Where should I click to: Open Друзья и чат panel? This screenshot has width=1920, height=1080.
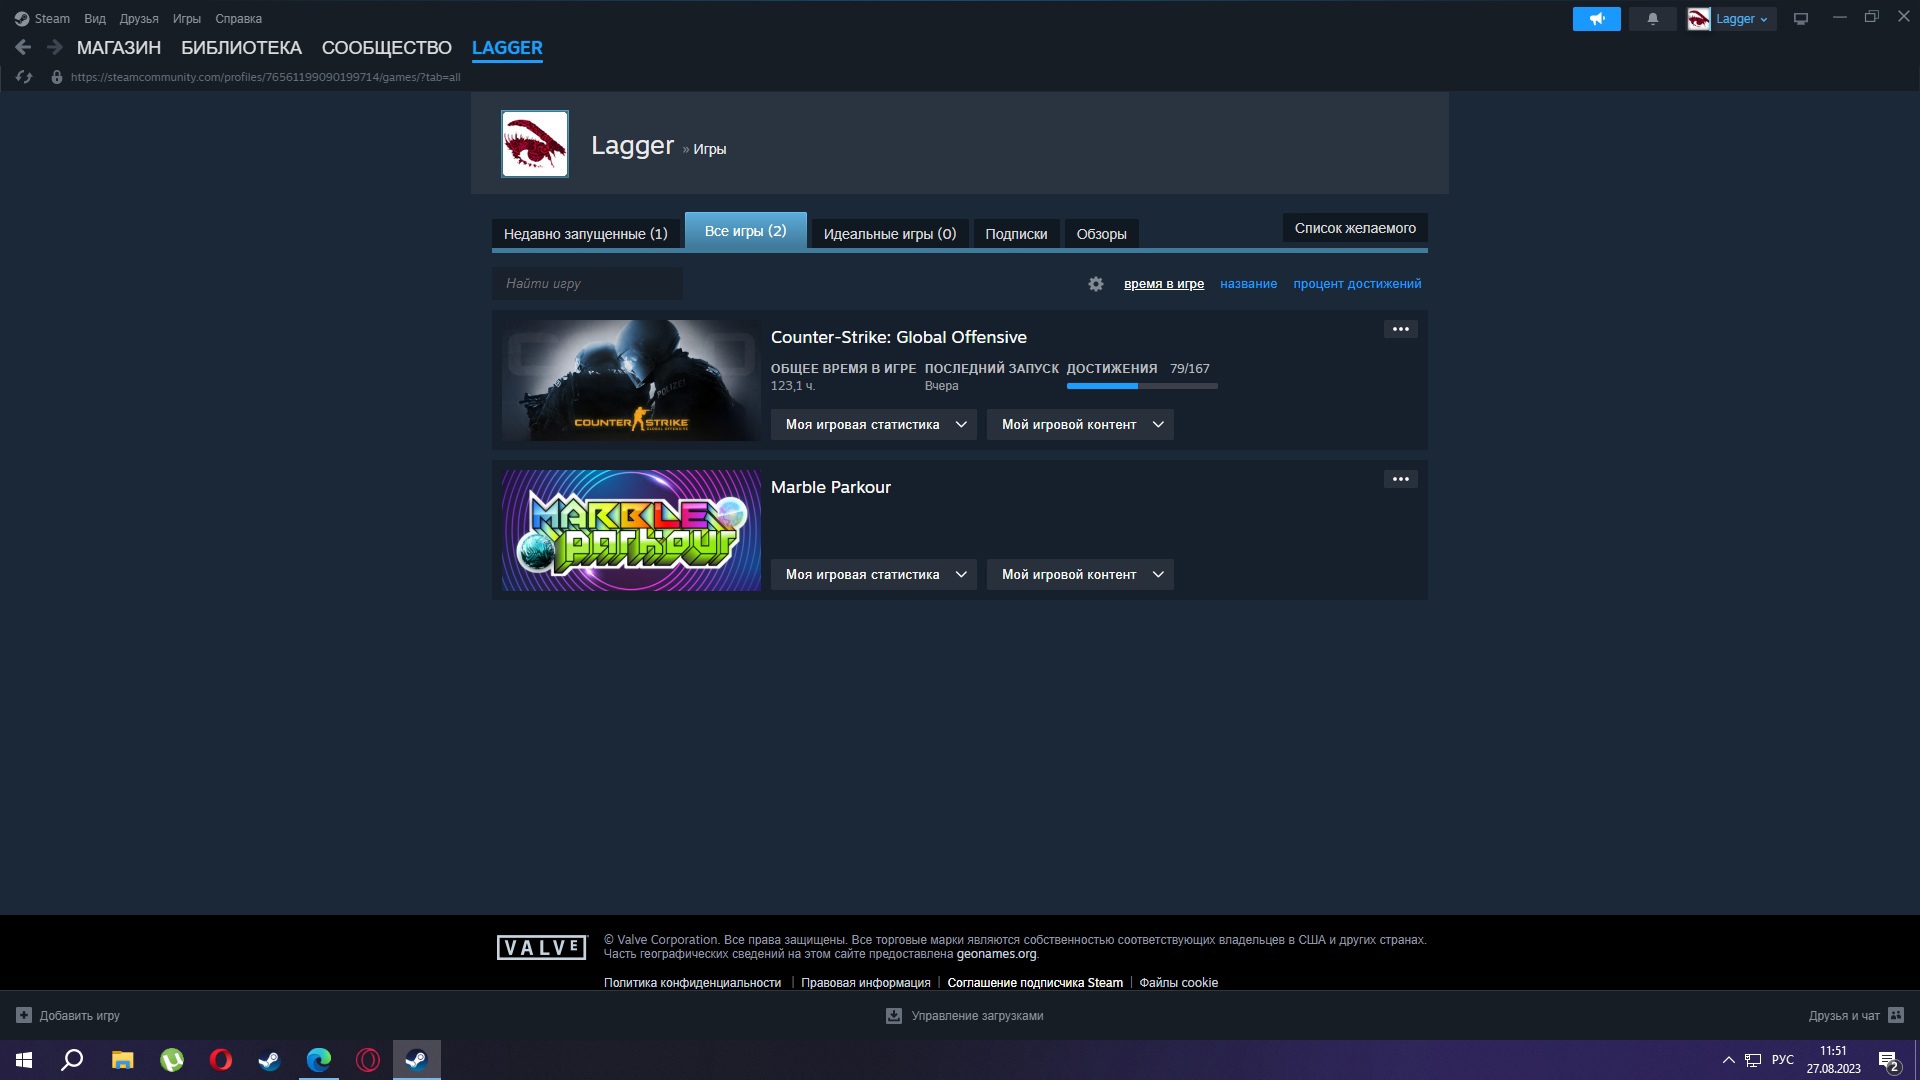(1856, 1015)
